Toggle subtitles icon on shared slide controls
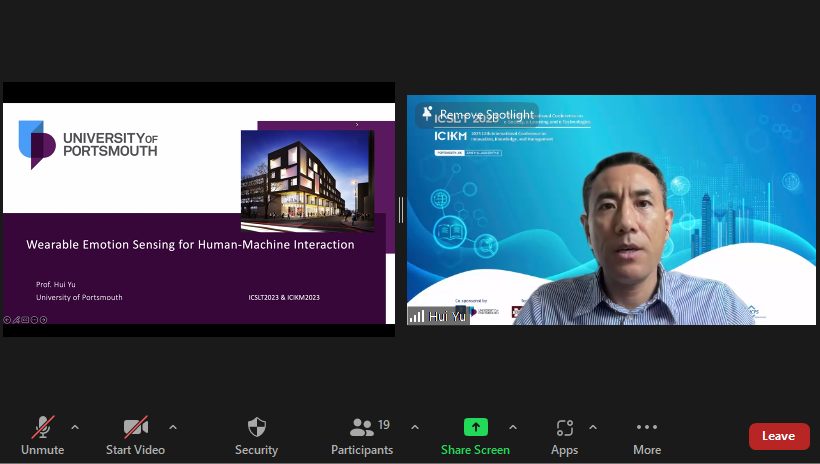 click(x=25, y=320)
